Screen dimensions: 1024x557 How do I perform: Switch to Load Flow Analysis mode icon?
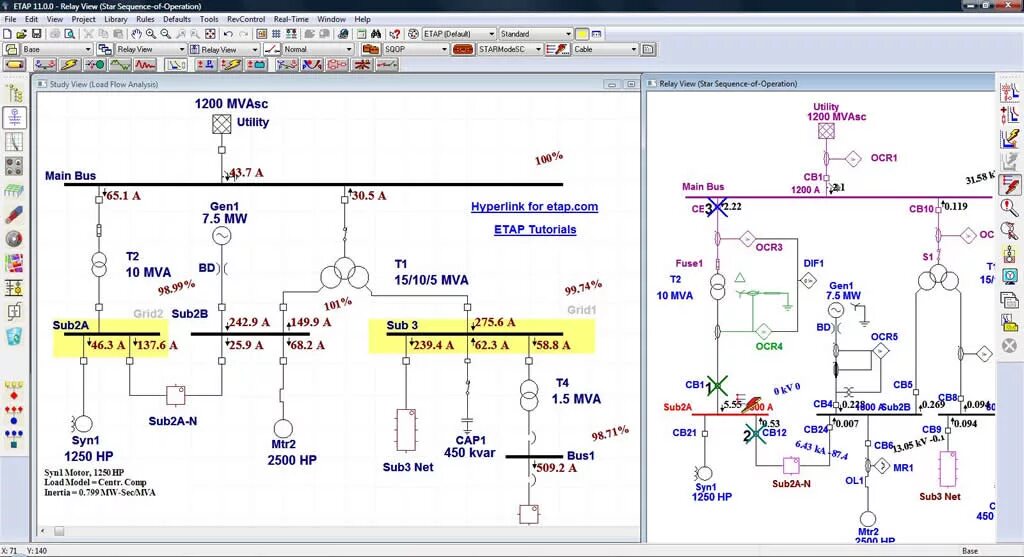[45, 65]
